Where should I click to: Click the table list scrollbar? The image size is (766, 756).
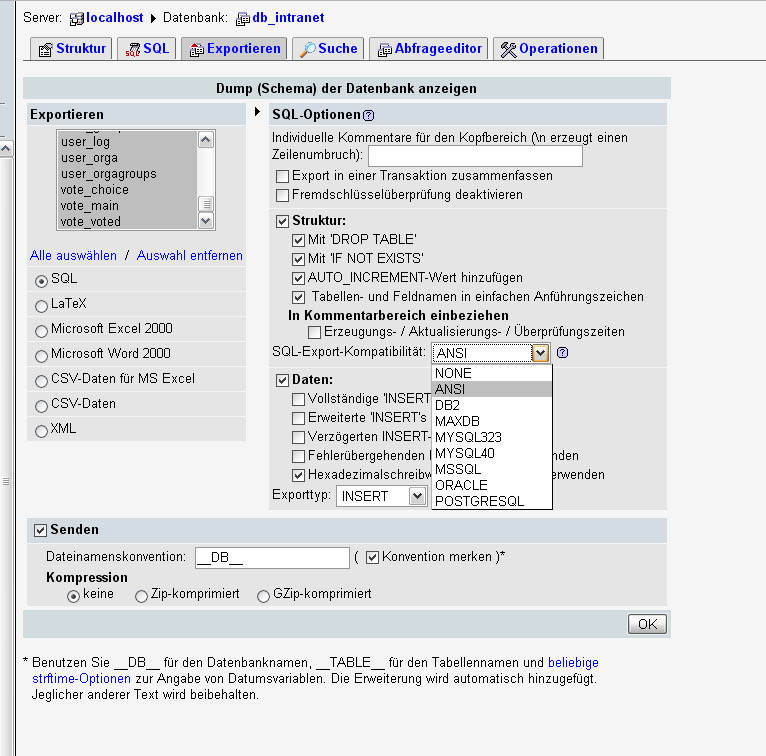206,172
